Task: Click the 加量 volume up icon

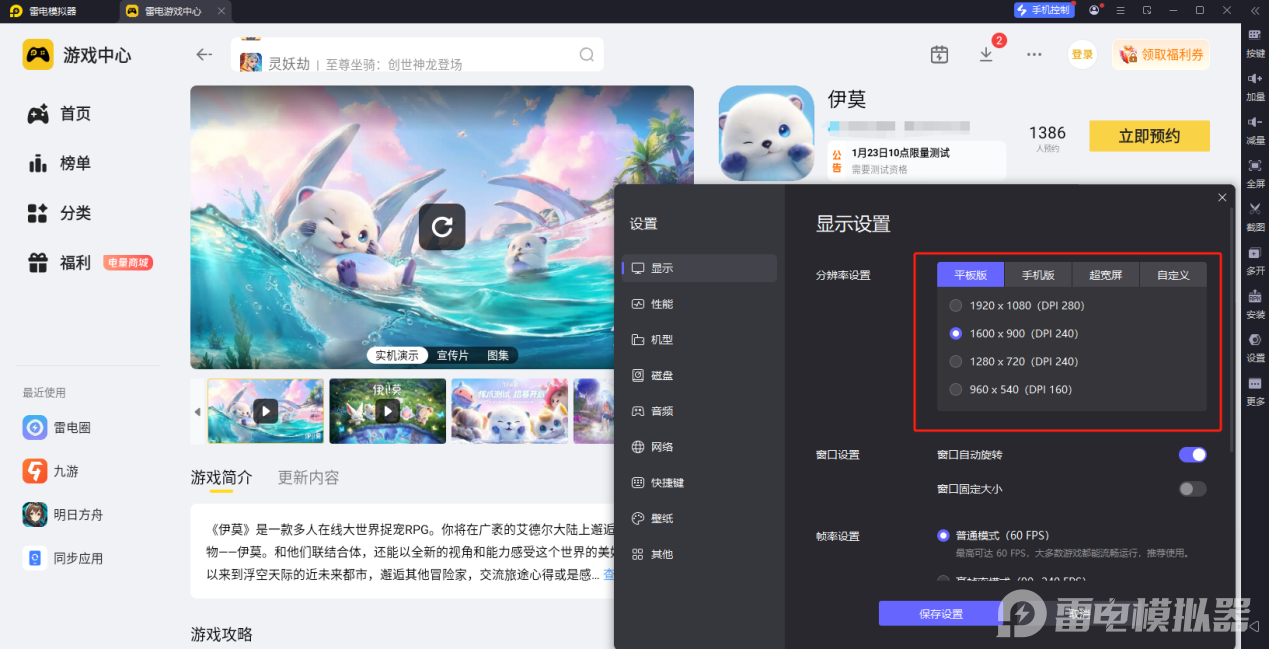Action: [x=1255, y=78]
